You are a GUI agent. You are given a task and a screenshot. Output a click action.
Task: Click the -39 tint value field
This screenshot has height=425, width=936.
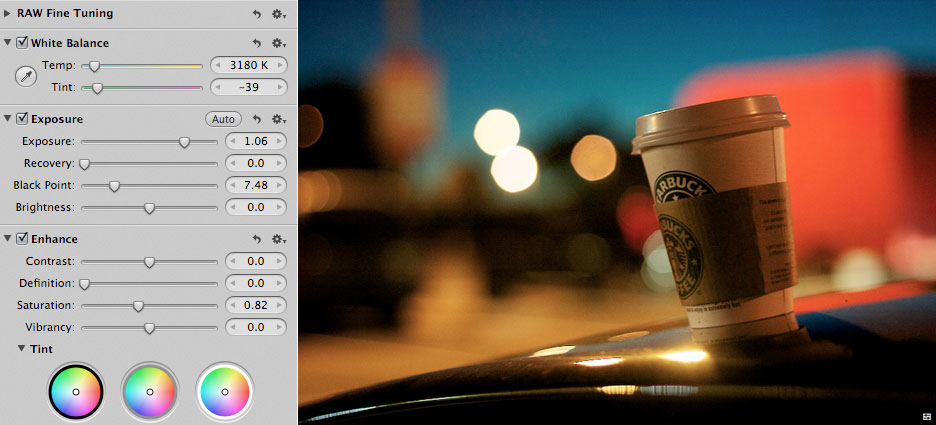250,87
